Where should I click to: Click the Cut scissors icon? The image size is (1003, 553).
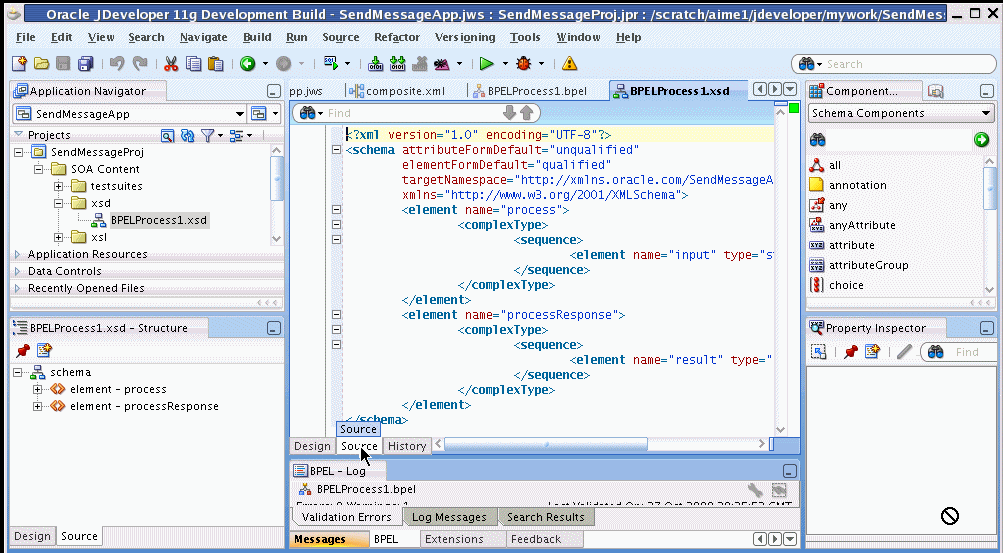pyautogui.click(x=170, y=64)
